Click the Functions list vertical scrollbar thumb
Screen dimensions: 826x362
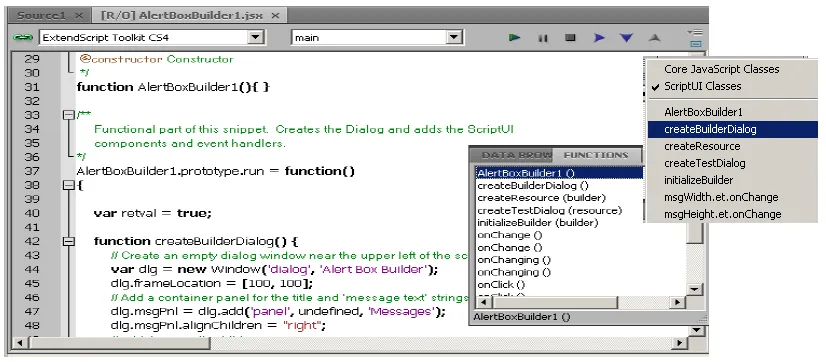(695, 232)
